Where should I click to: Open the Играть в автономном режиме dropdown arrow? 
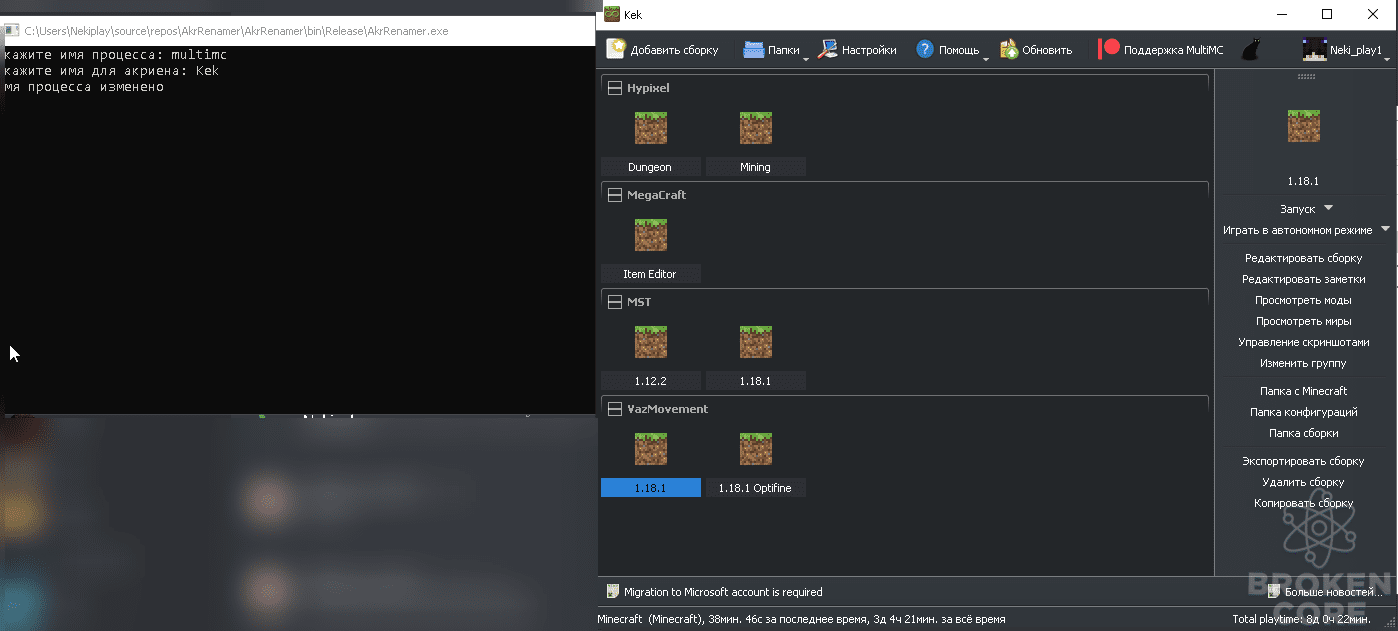(1385, 229)
